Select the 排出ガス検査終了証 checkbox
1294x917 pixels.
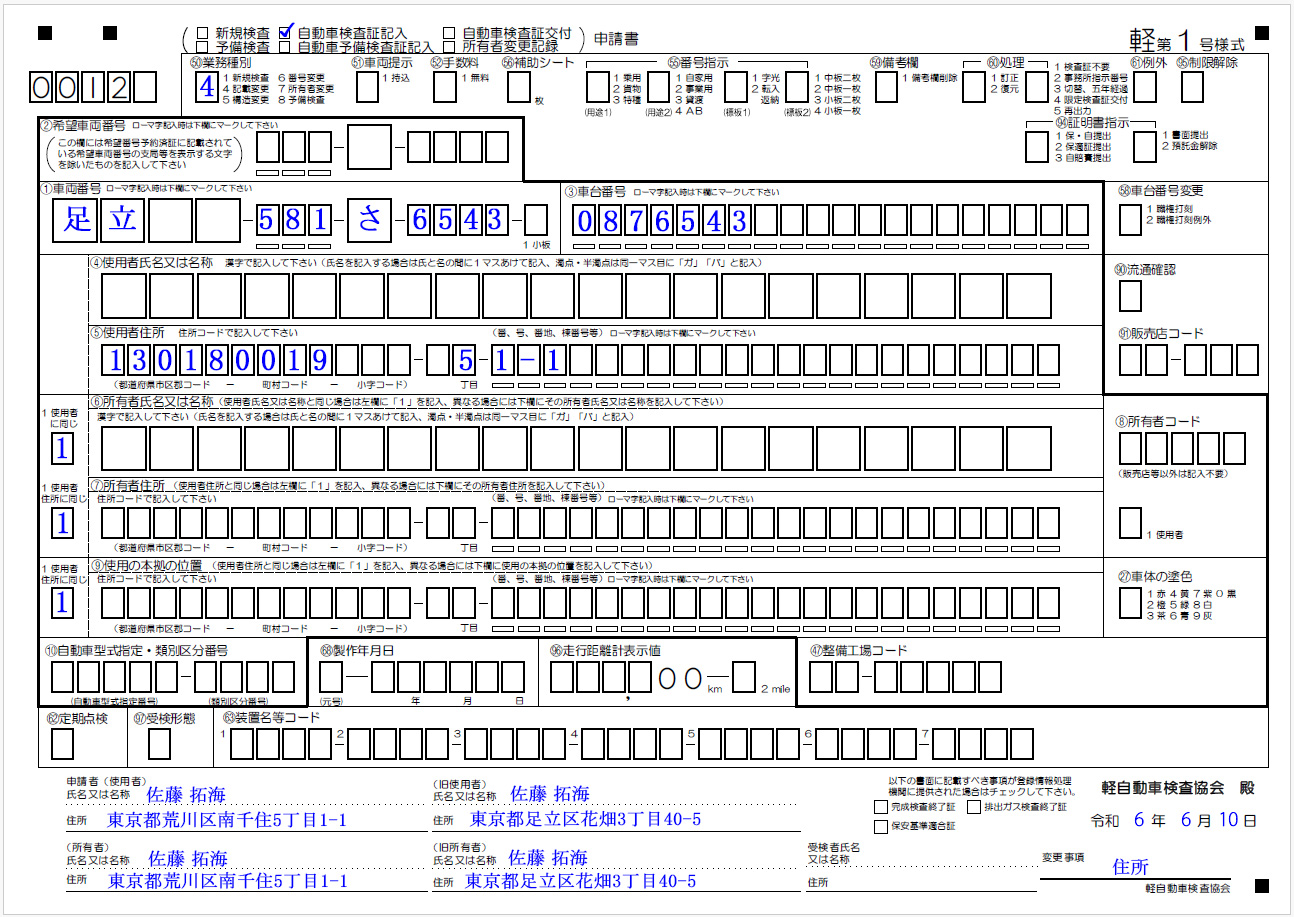(974, 806)
